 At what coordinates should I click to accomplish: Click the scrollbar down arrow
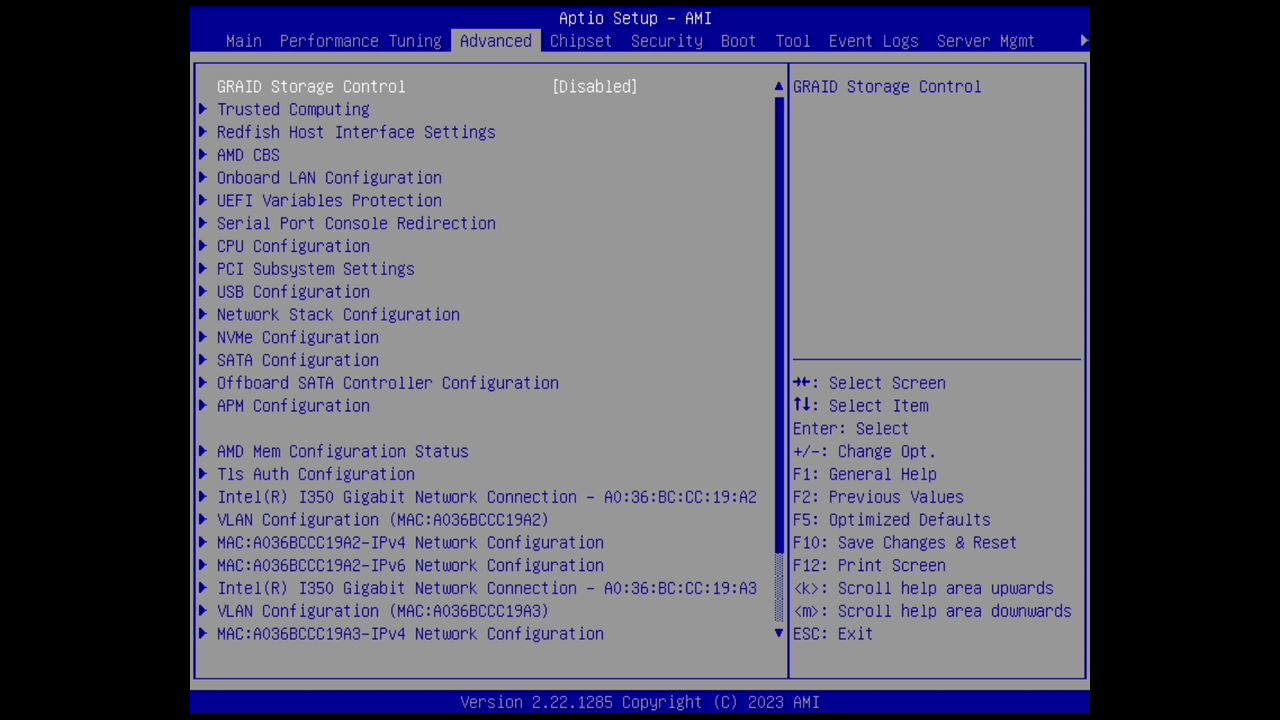pos(779,634)
